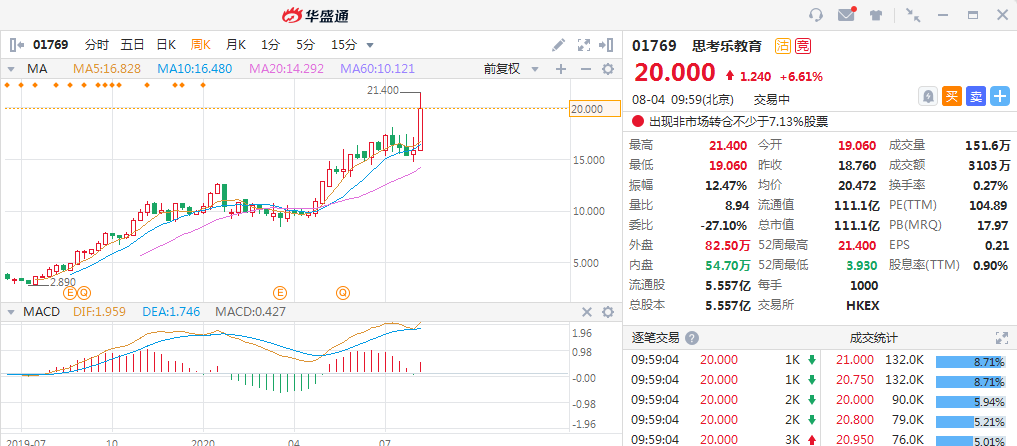Click the PE(TTM) value 104.89

[987, 205]
